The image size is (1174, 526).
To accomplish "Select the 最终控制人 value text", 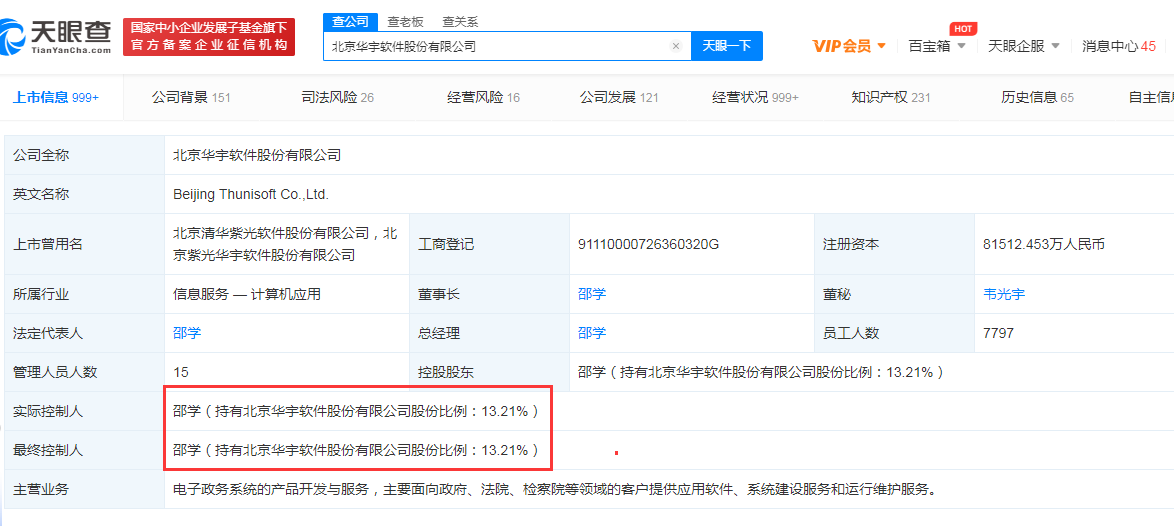I will [356, 450].
